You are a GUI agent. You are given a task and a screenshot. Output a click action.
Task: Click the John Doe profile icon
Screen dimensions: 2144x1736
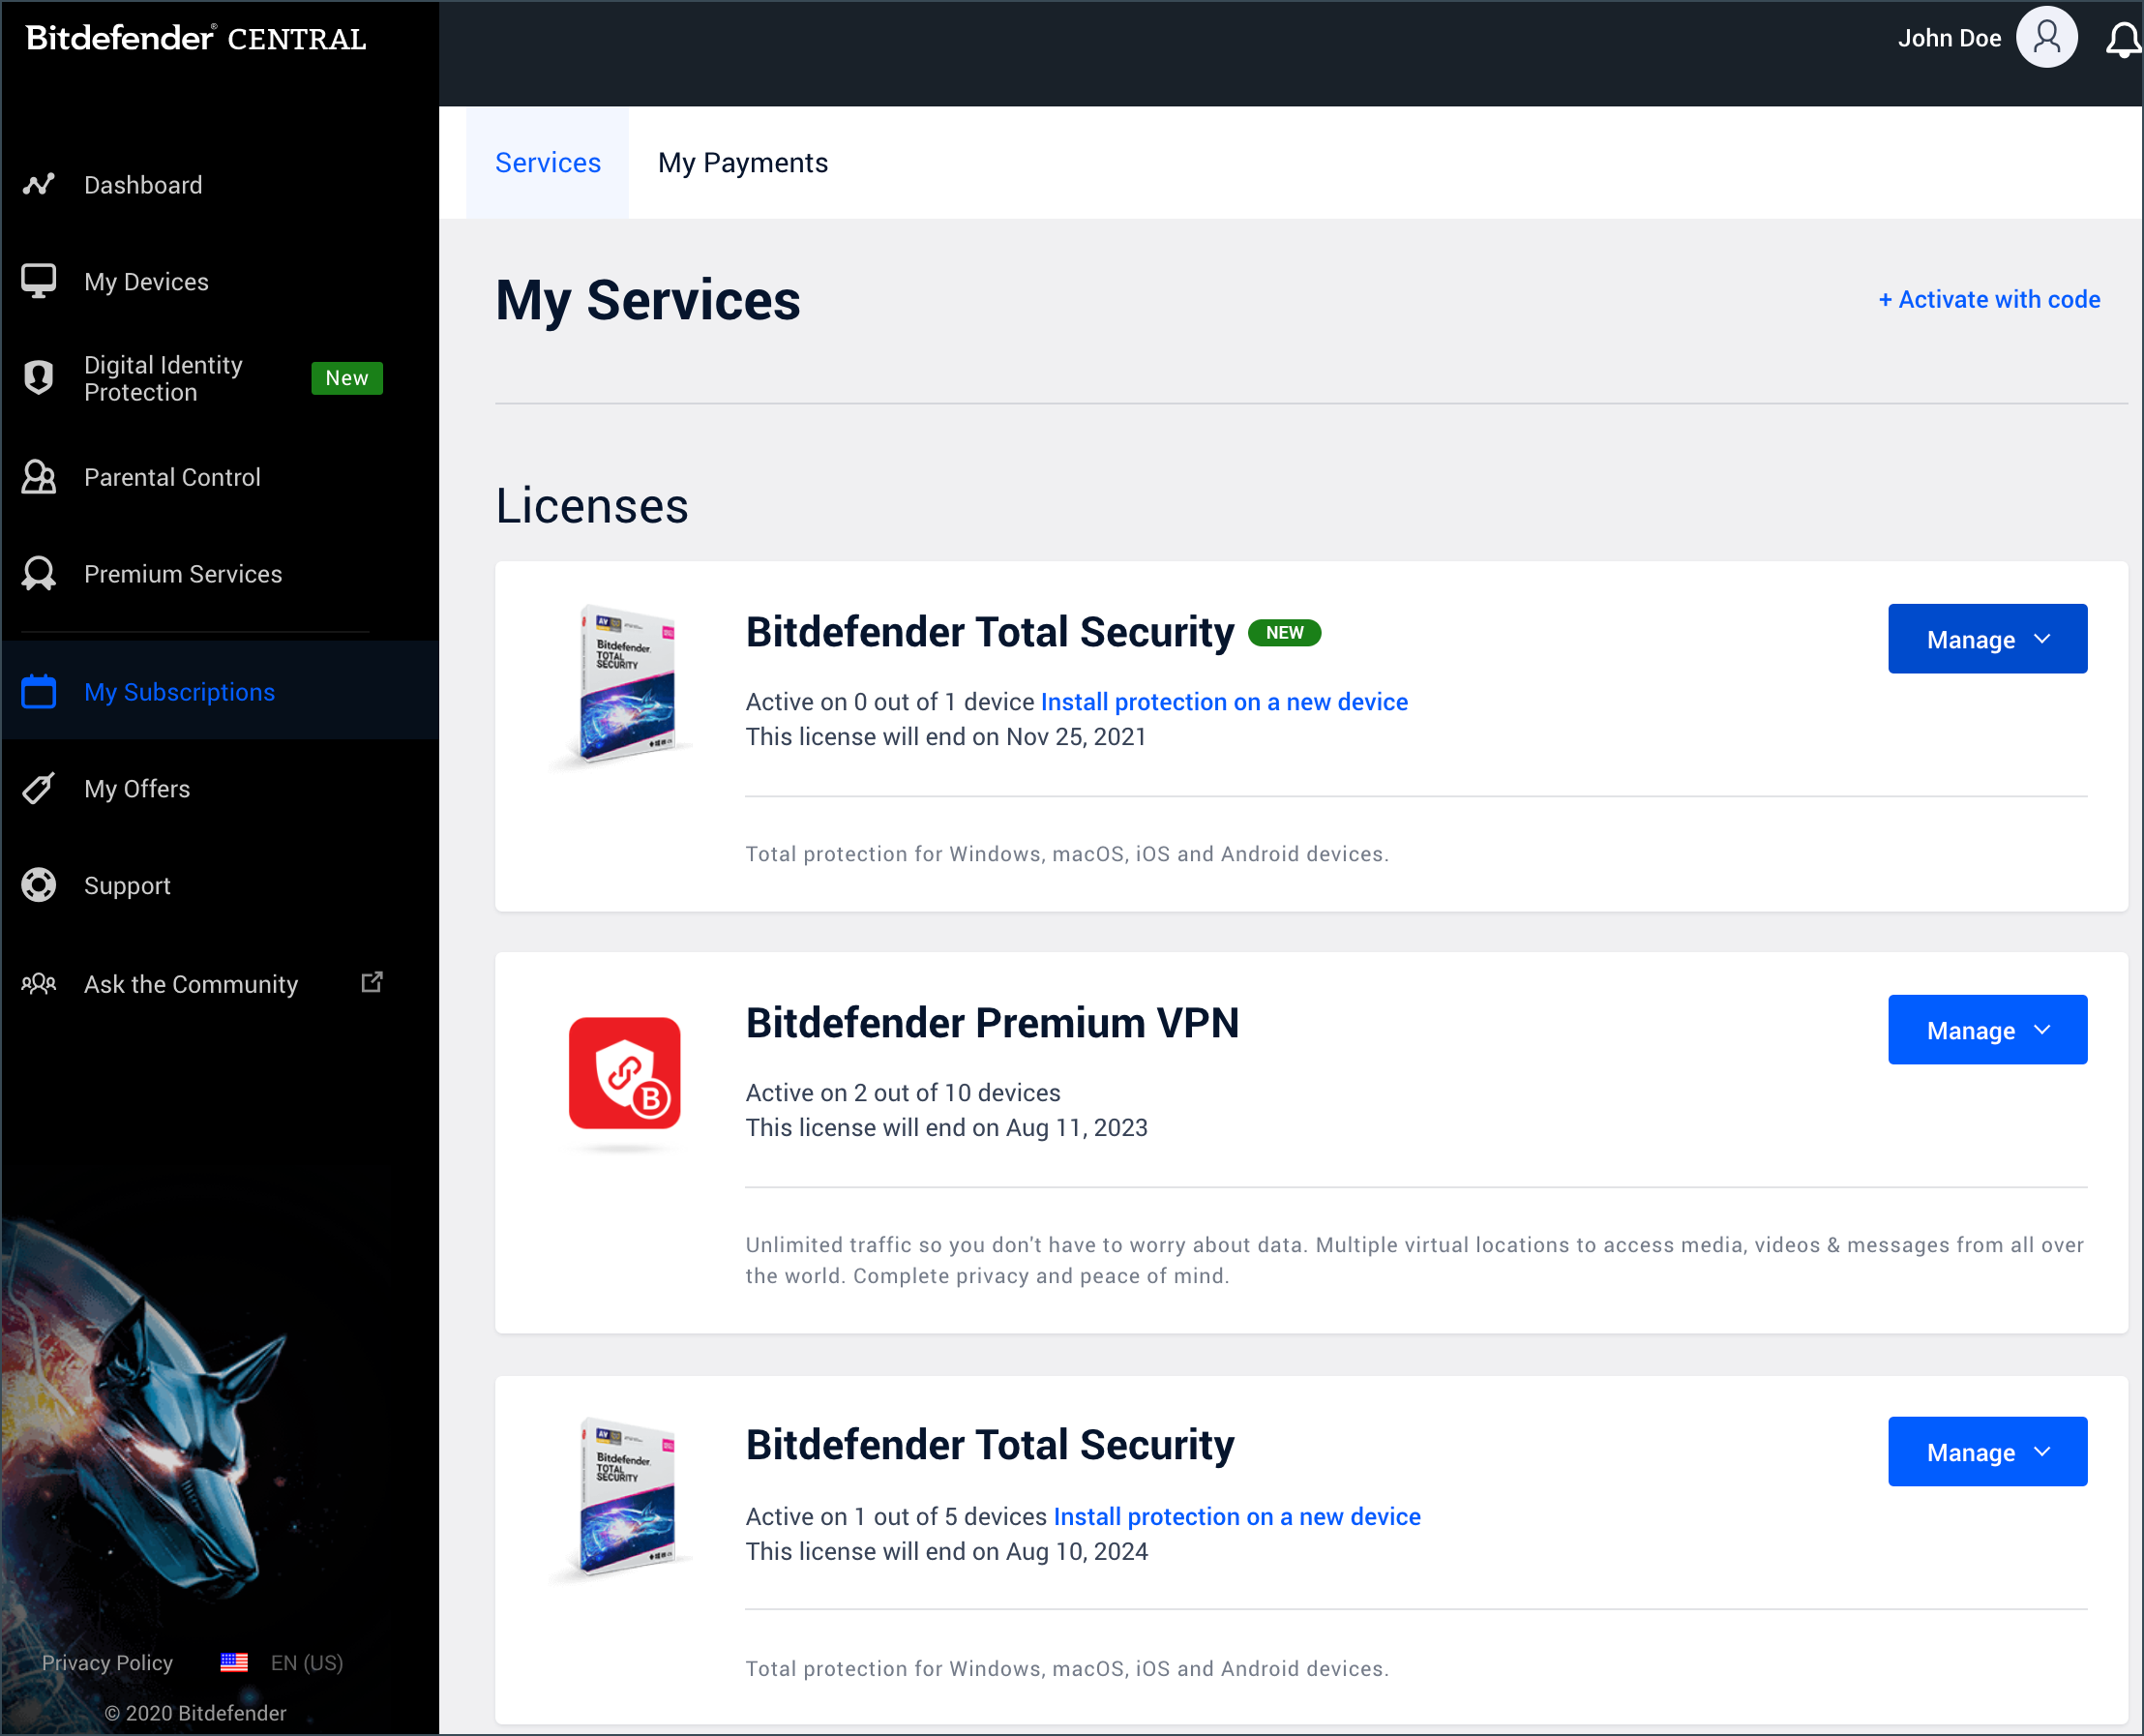(2045, 39)
